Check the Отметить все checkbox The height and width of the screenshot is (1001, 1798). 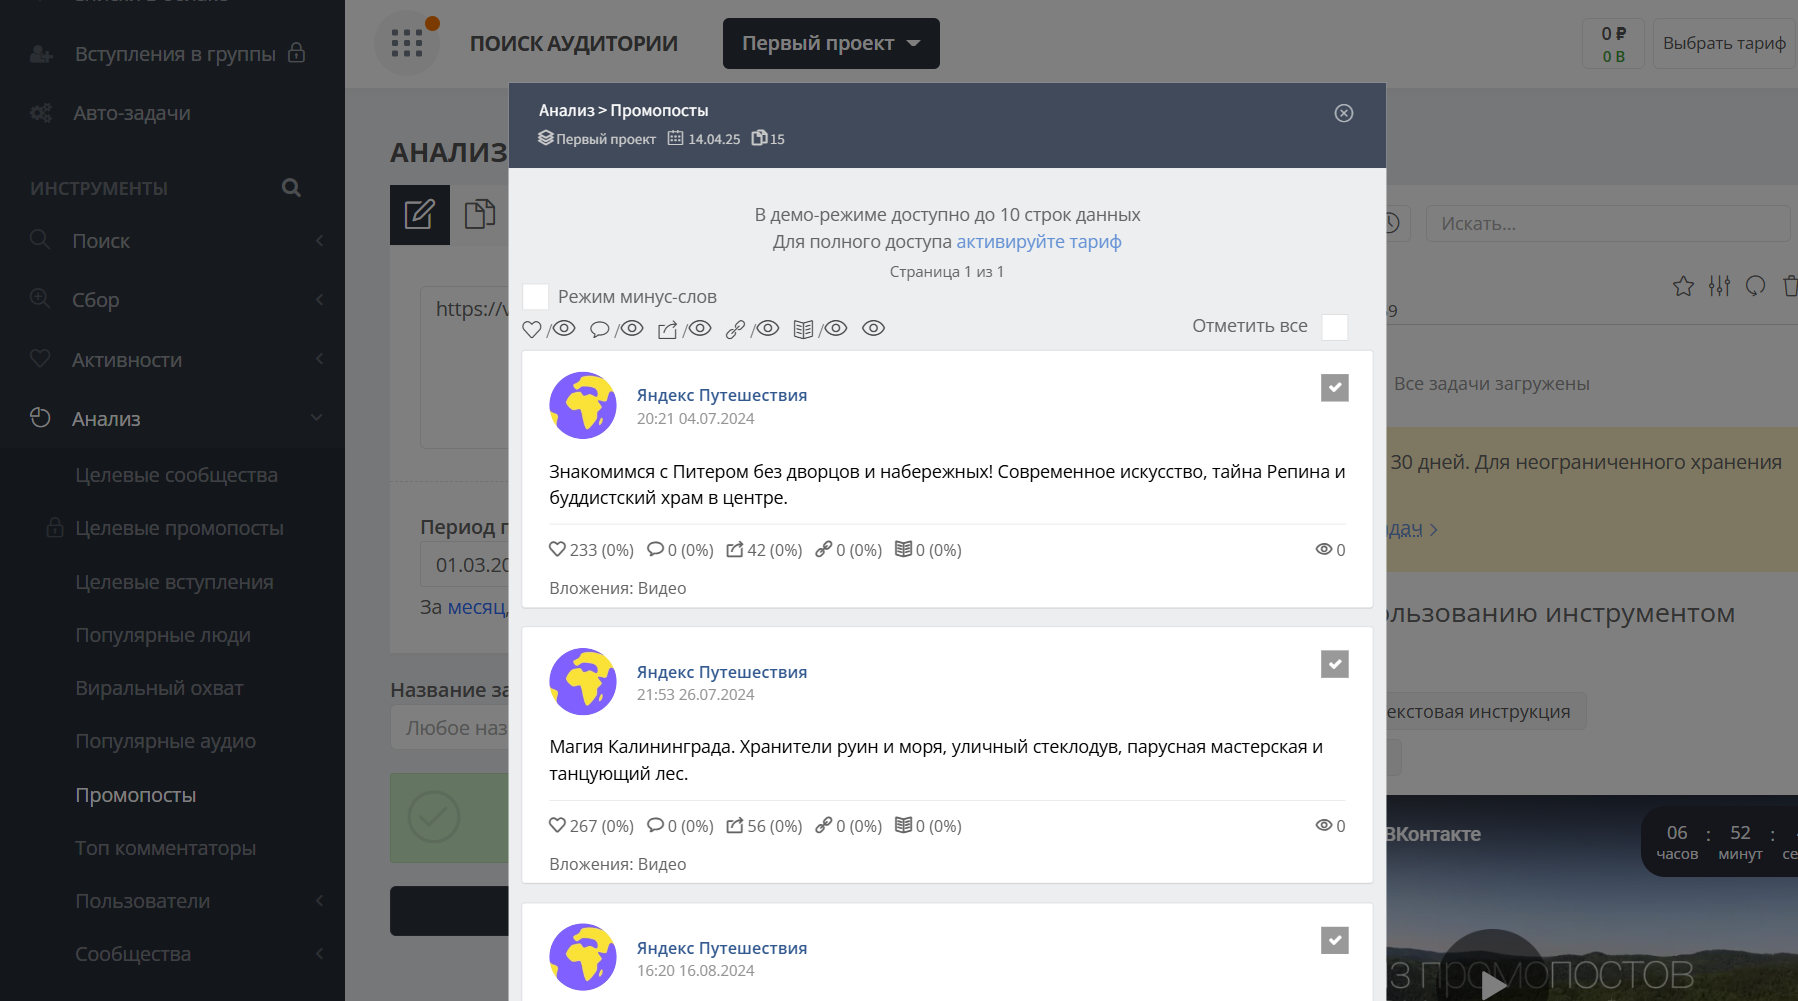1334,327
